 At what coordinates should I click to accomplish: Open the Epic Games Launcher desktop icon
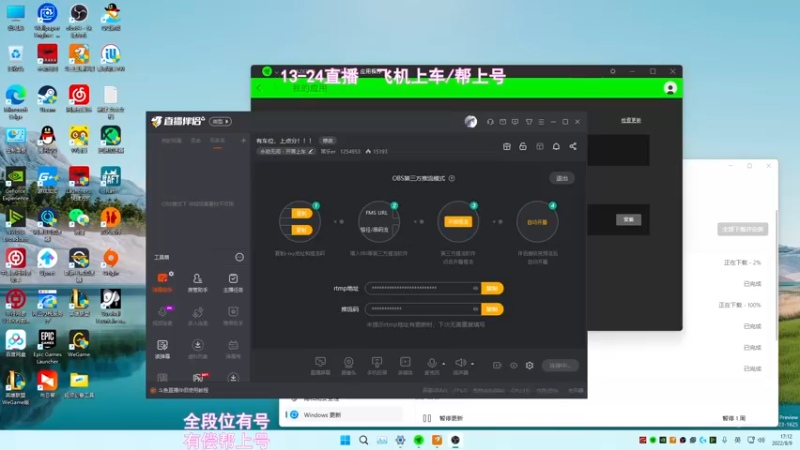(x=47, y=346)
